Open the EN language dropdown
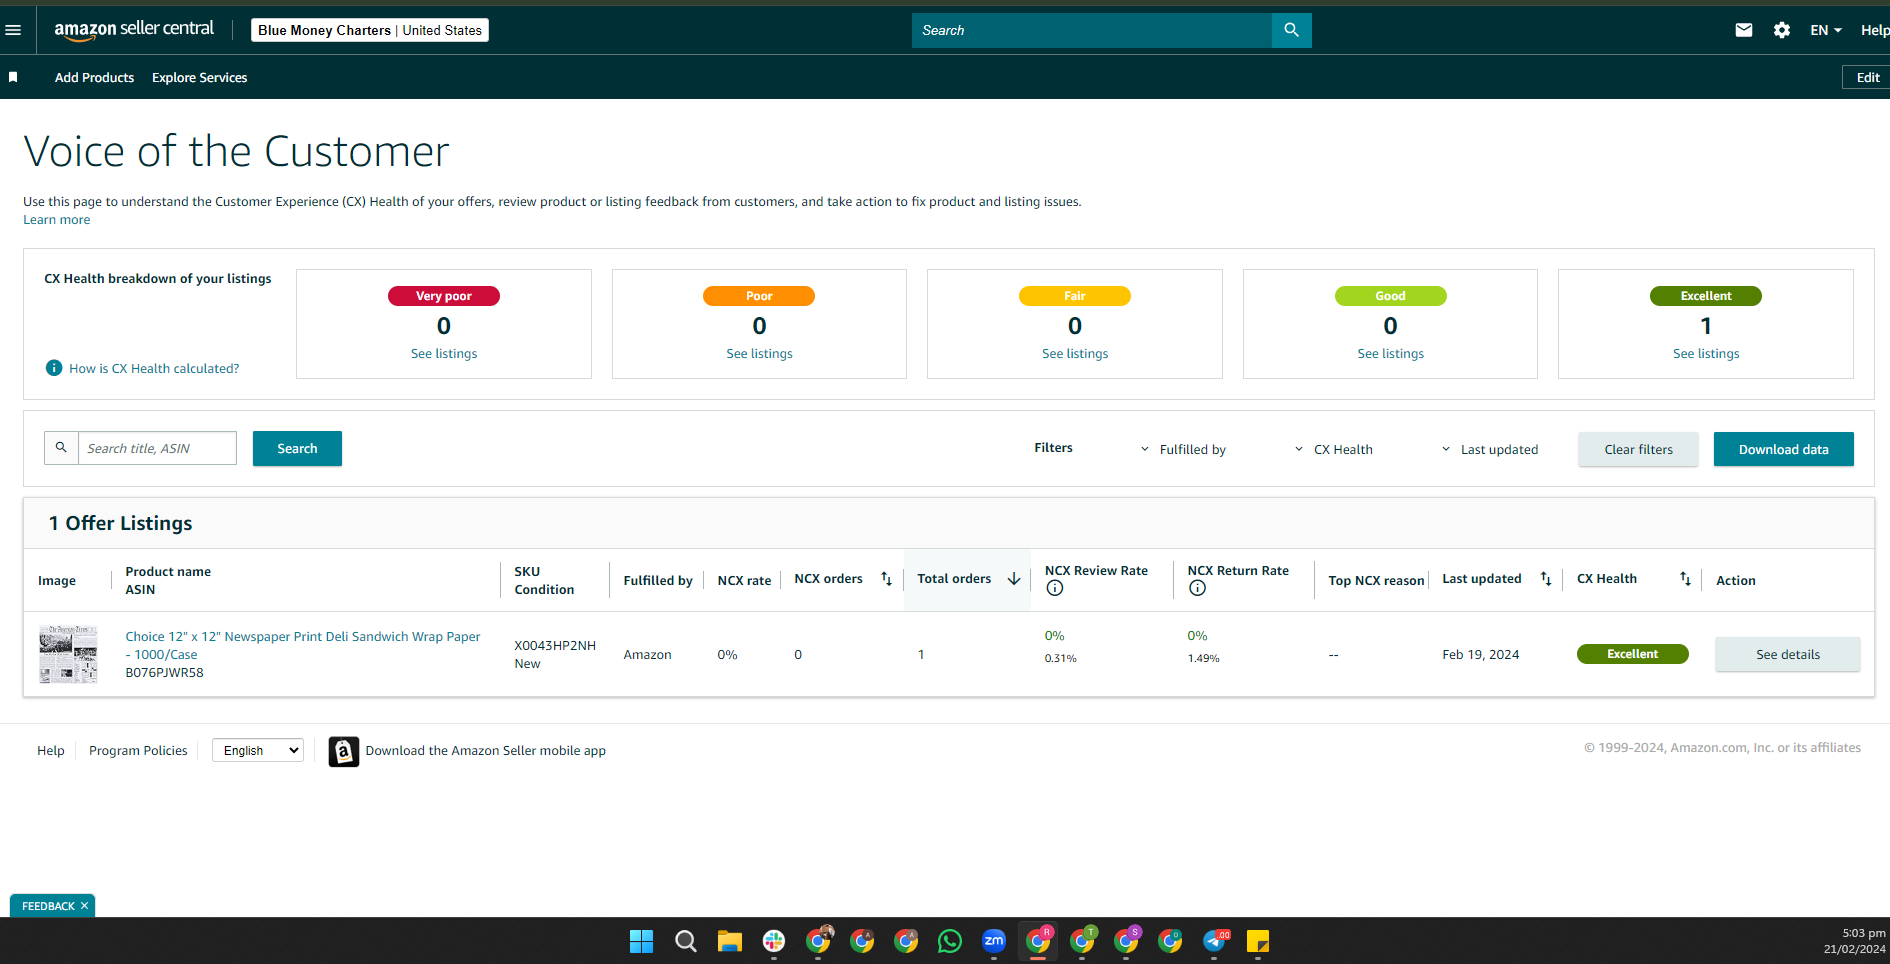 [1826, 30]
